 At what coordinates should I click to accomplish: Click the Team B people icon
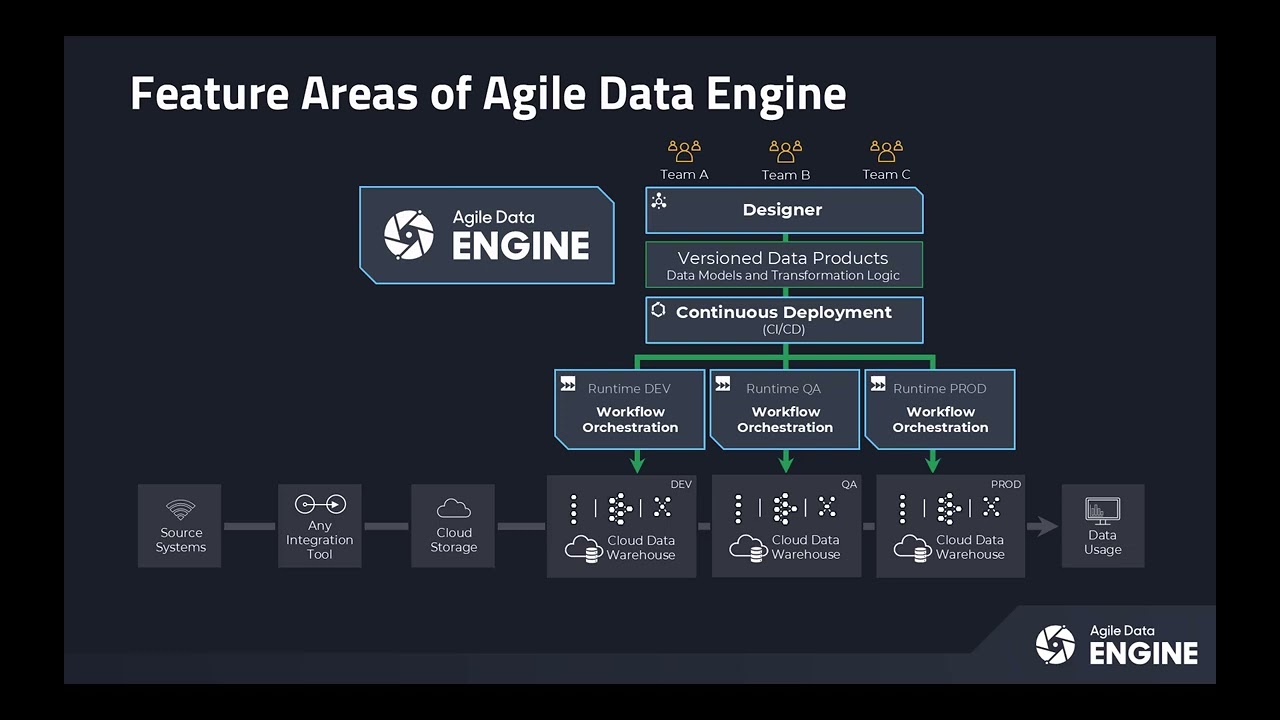785,151
